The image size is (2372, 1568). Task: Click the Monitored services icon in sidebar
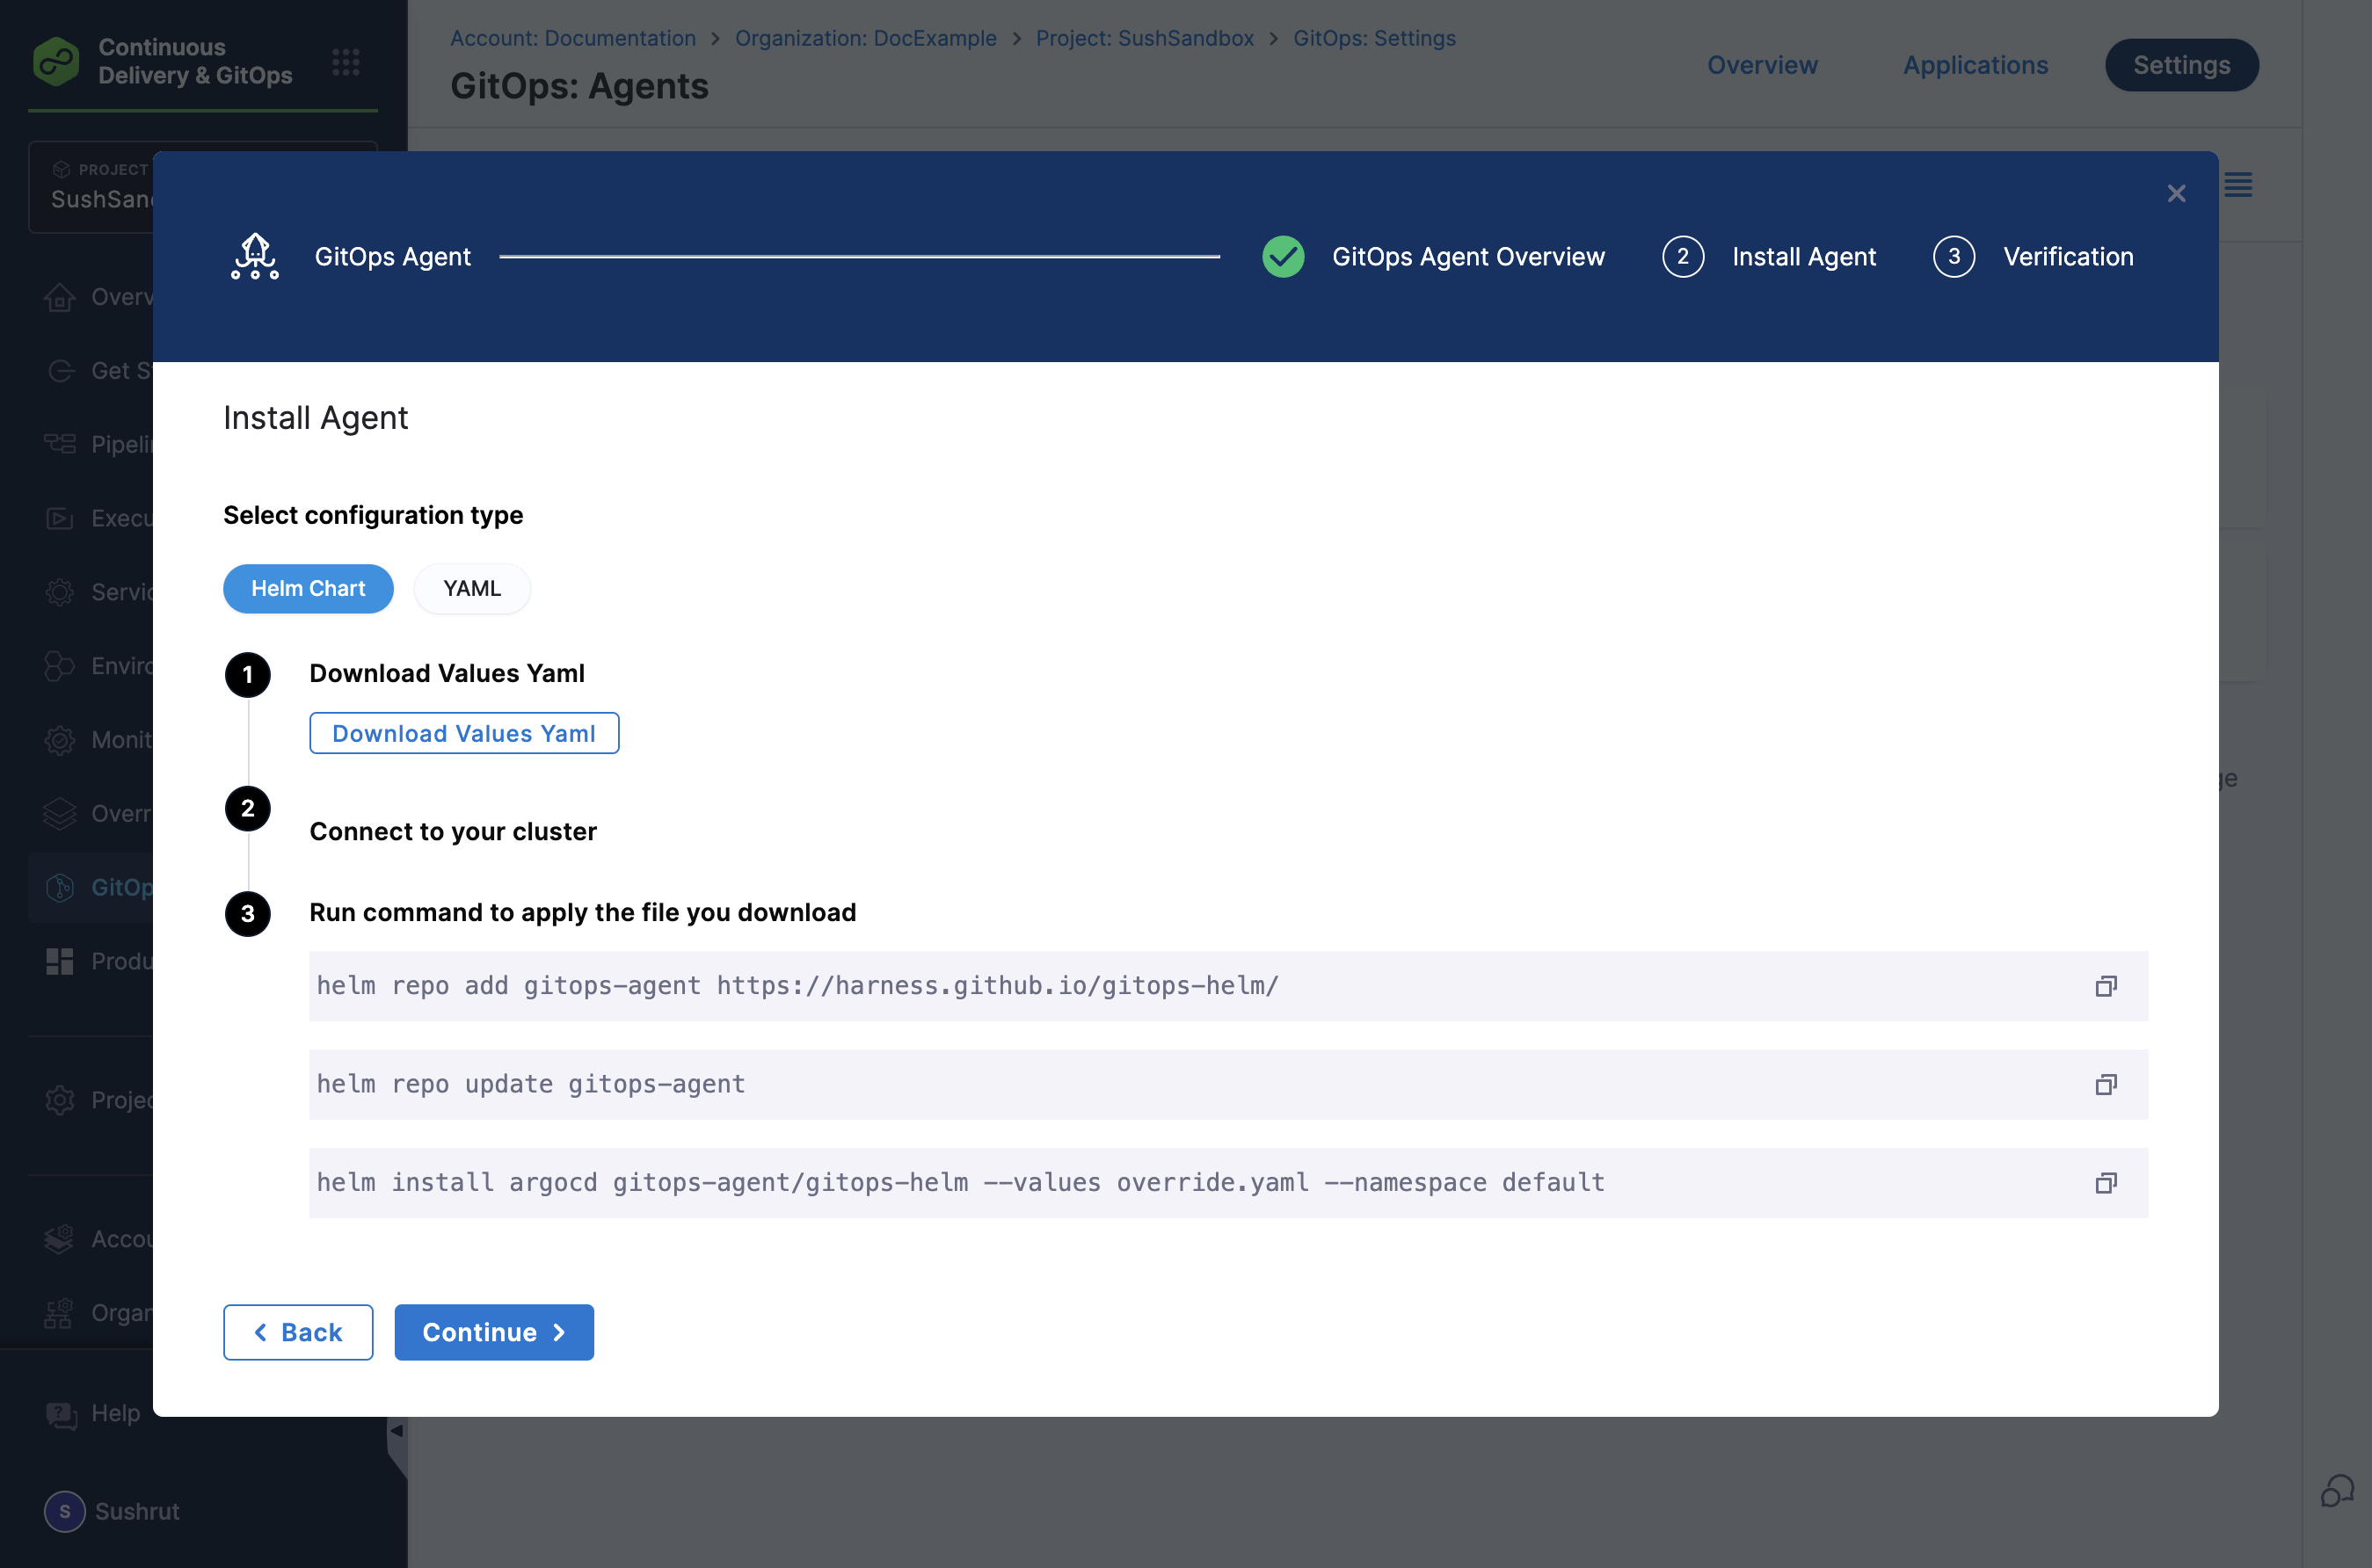click(60, 740)
